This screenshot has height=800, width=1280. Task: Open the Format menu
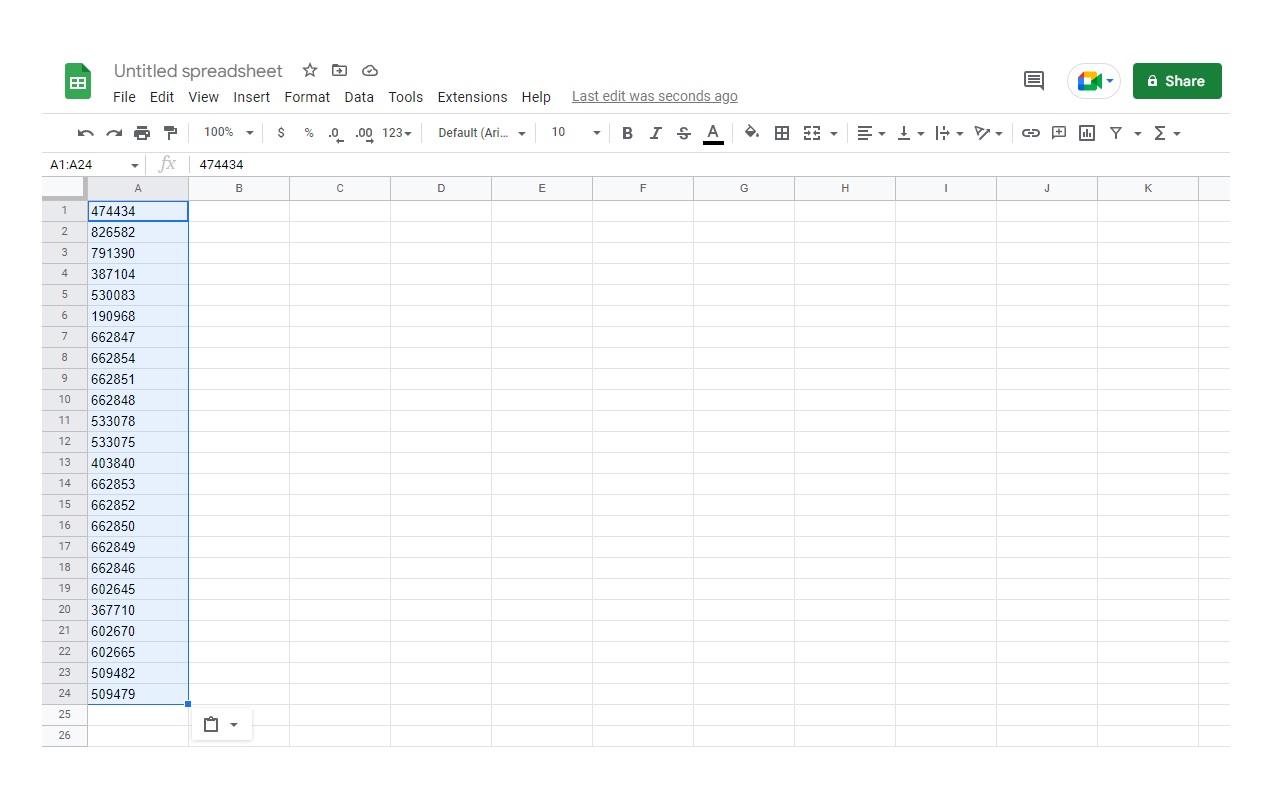coord(307,97)
